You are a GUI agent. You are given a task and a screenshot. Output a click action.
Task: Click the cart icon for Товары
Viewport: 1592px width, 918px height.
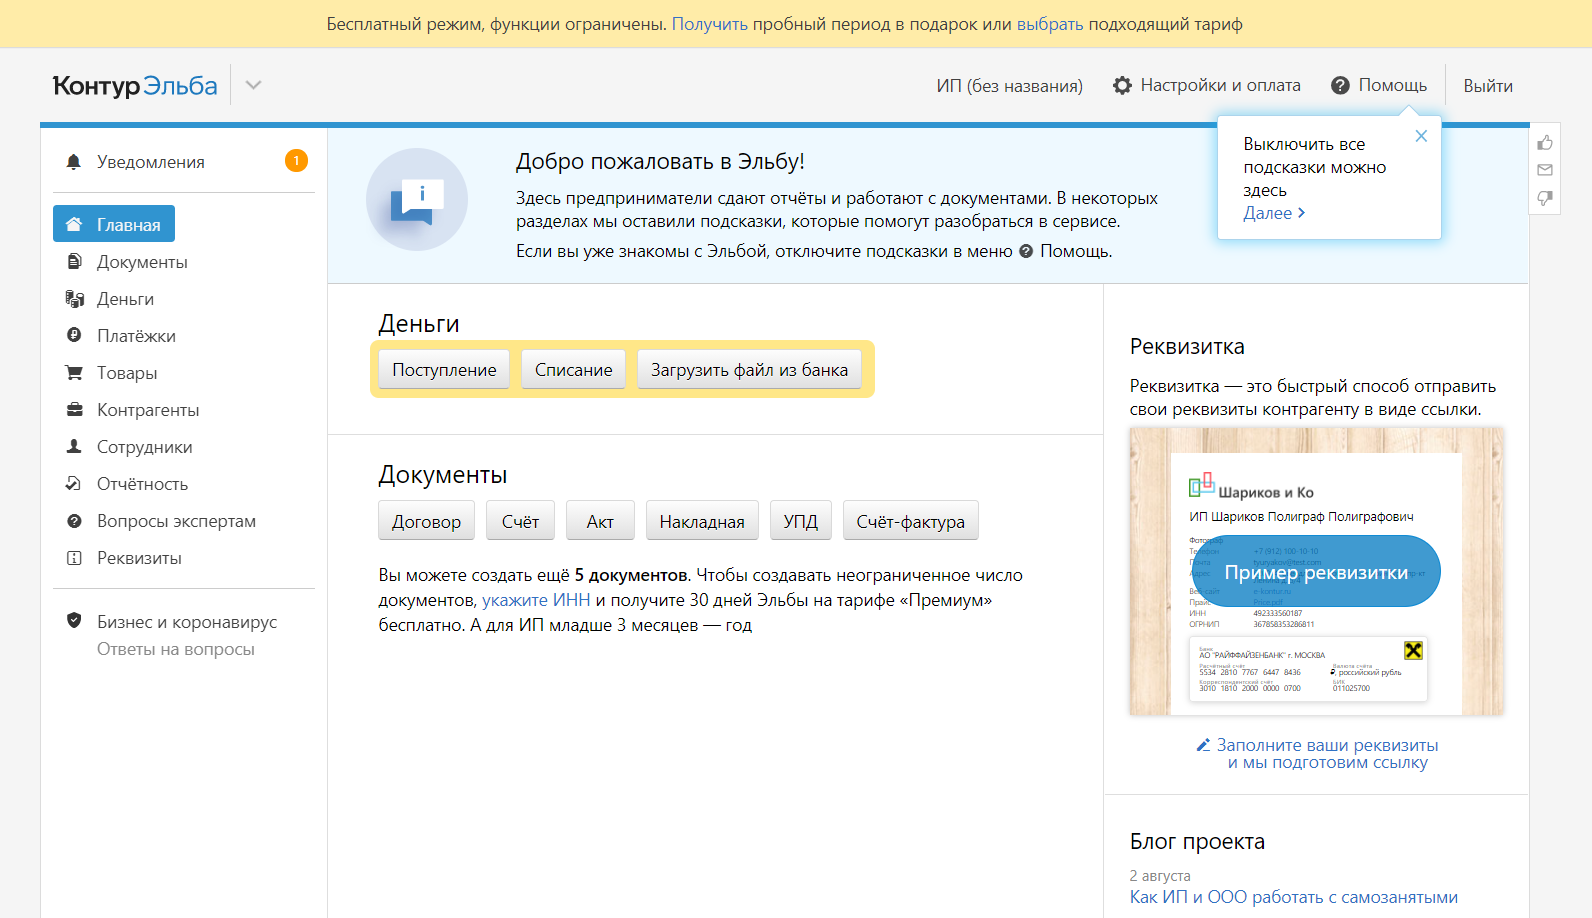[74, 373]
